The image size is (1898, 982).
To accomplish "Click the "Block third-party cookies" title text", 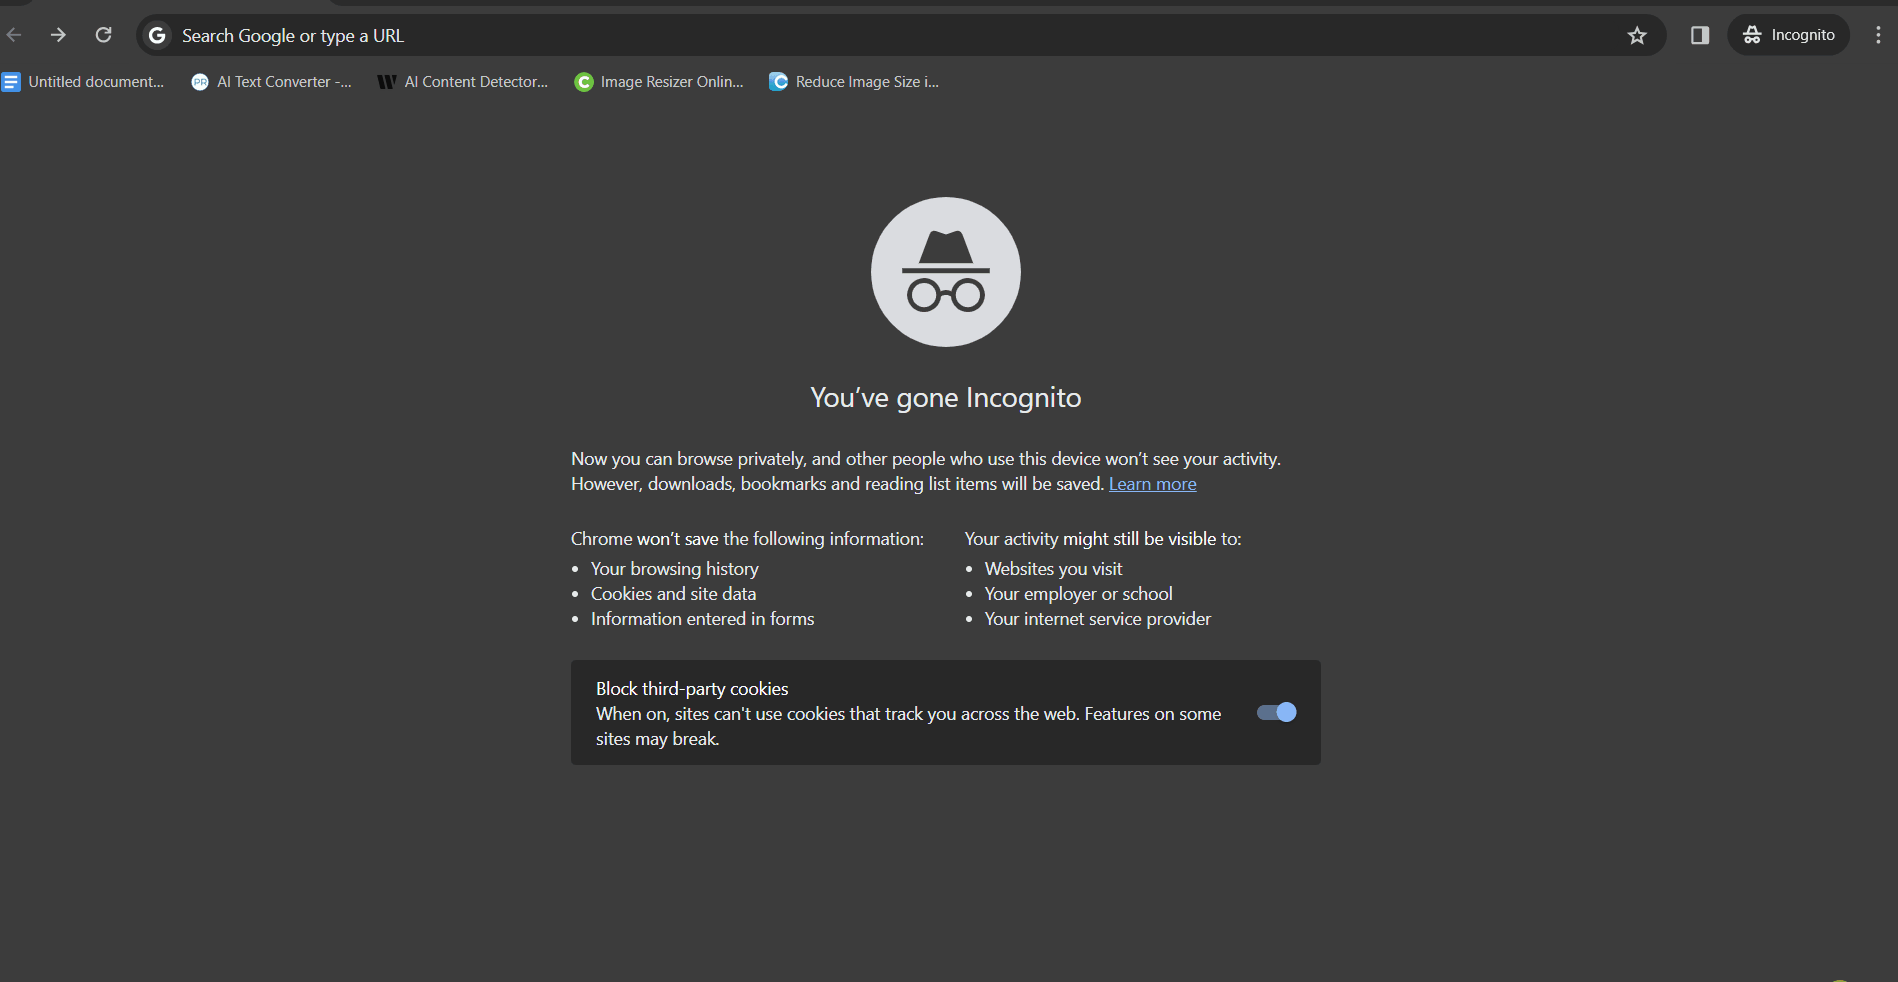I will 692,689.
